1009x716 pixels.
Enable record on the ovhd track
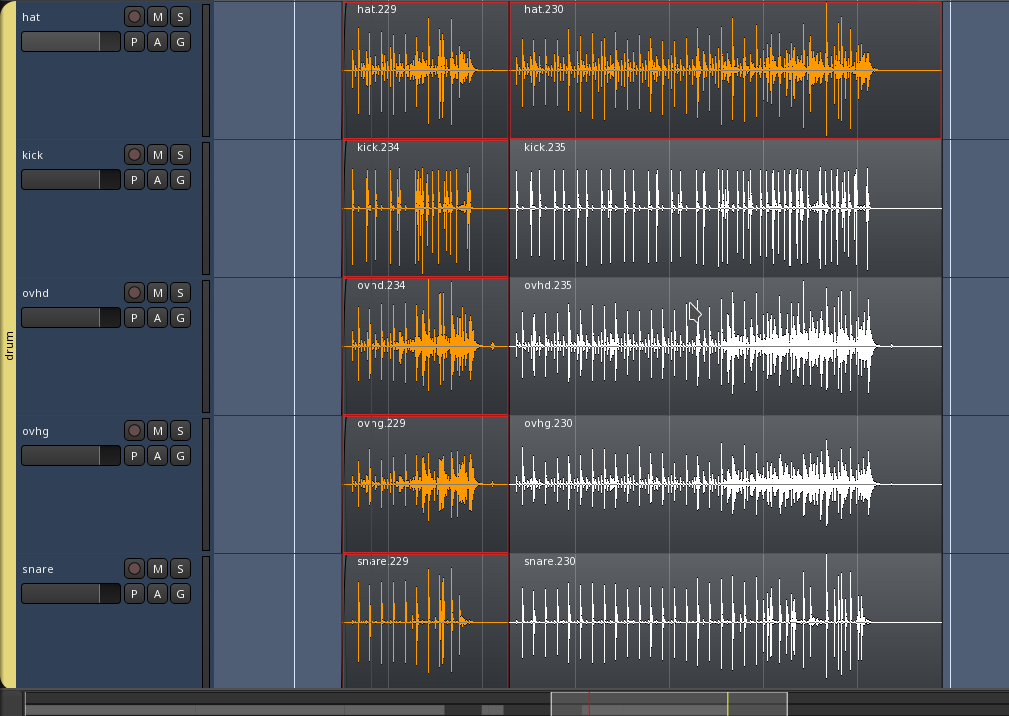click(x=134, y=293)
